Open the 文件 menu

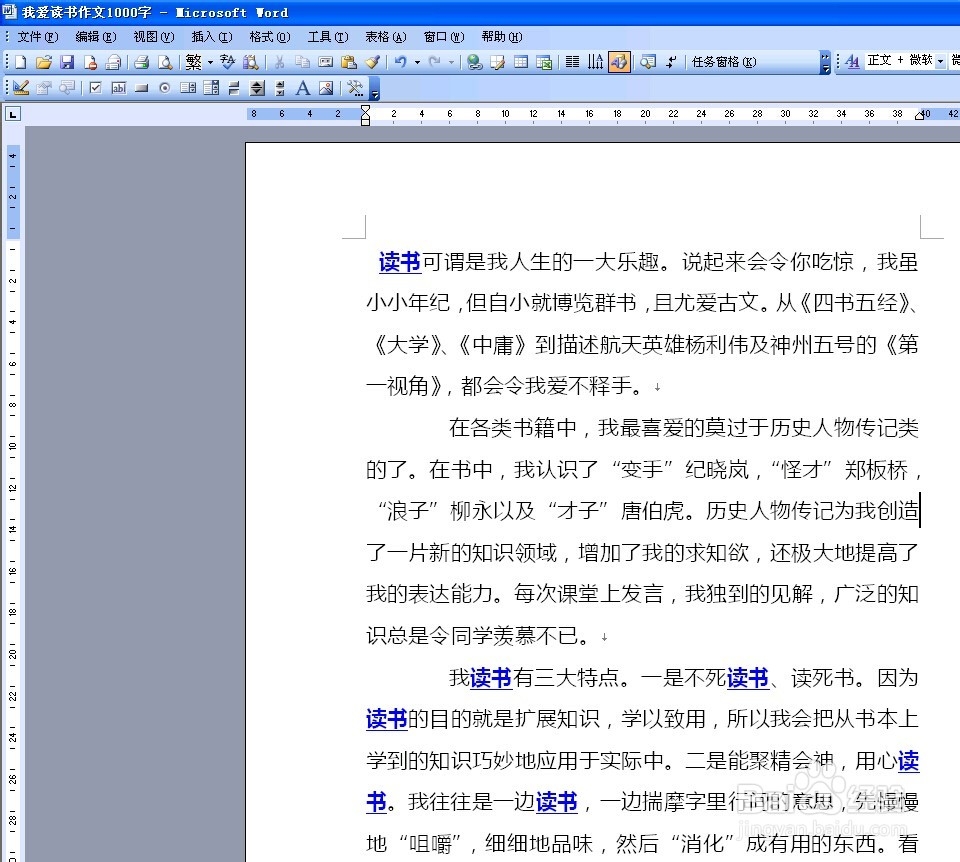coord(34,37)
